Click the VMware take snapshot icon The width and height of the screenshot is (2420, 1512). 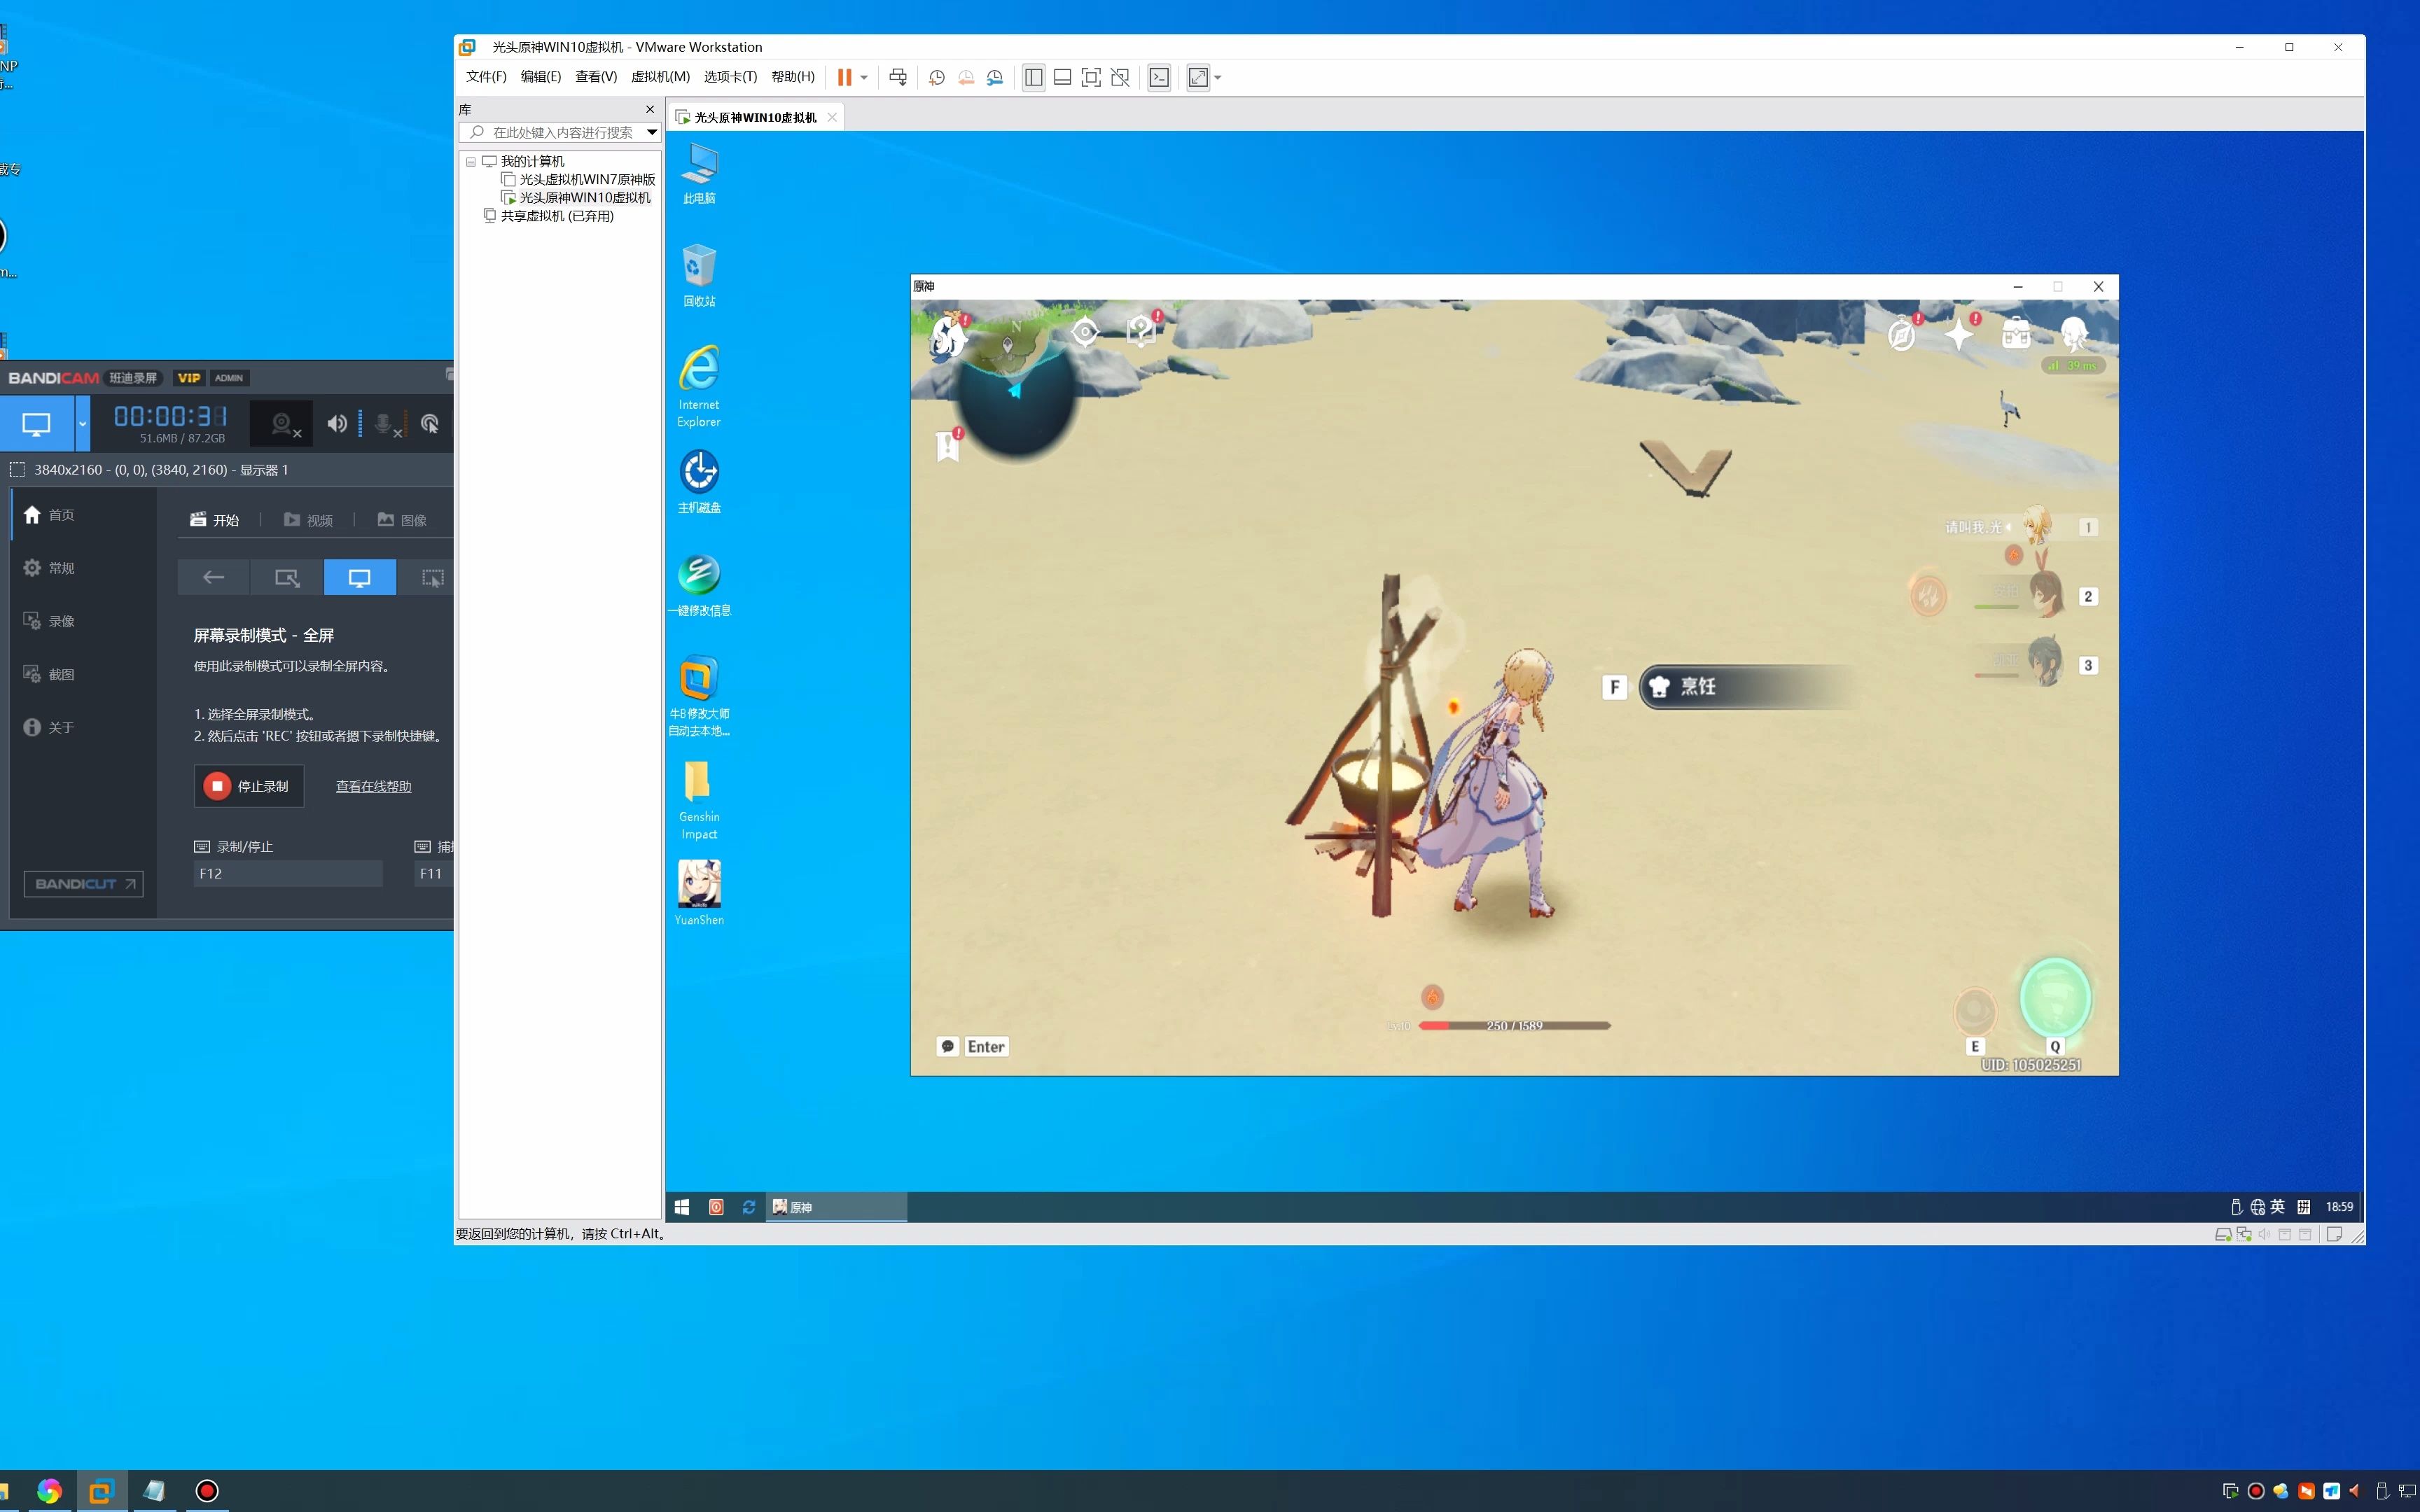pyautogui.click(x=936, y=77)
